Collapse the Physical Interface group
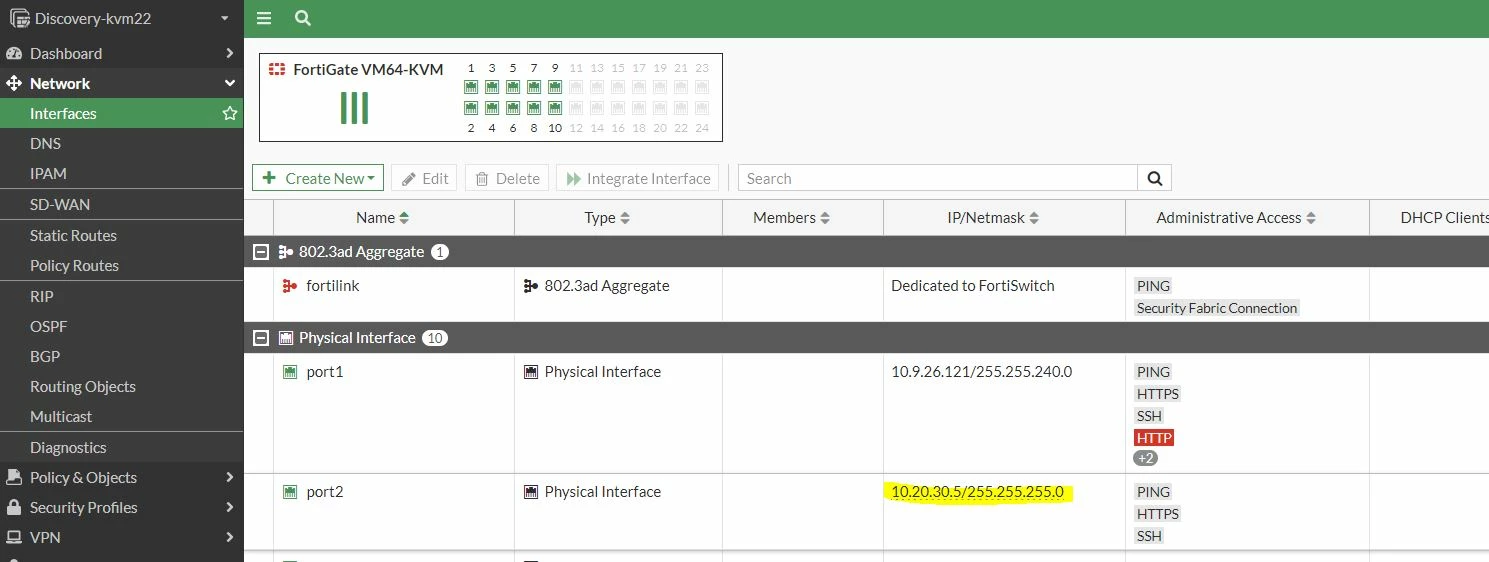The height and width of the screenshot is (562, 1489). coord(261,338)
